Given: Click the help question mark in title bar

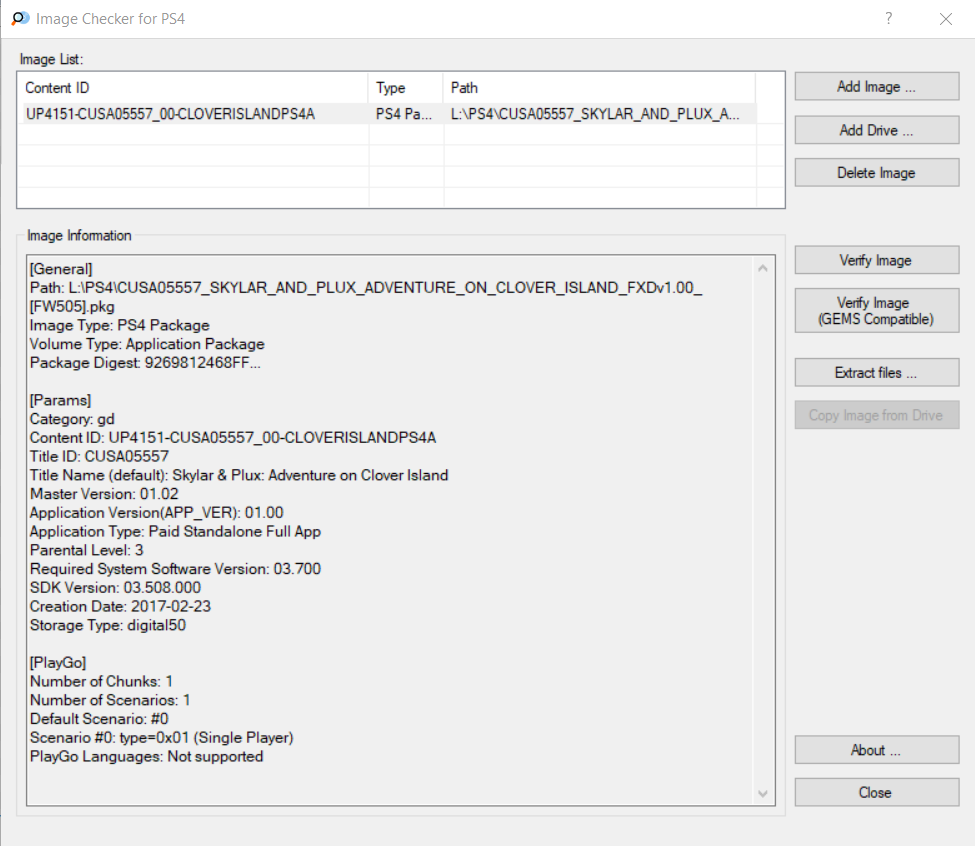Looking at the screenshot, I should point(889,19).
